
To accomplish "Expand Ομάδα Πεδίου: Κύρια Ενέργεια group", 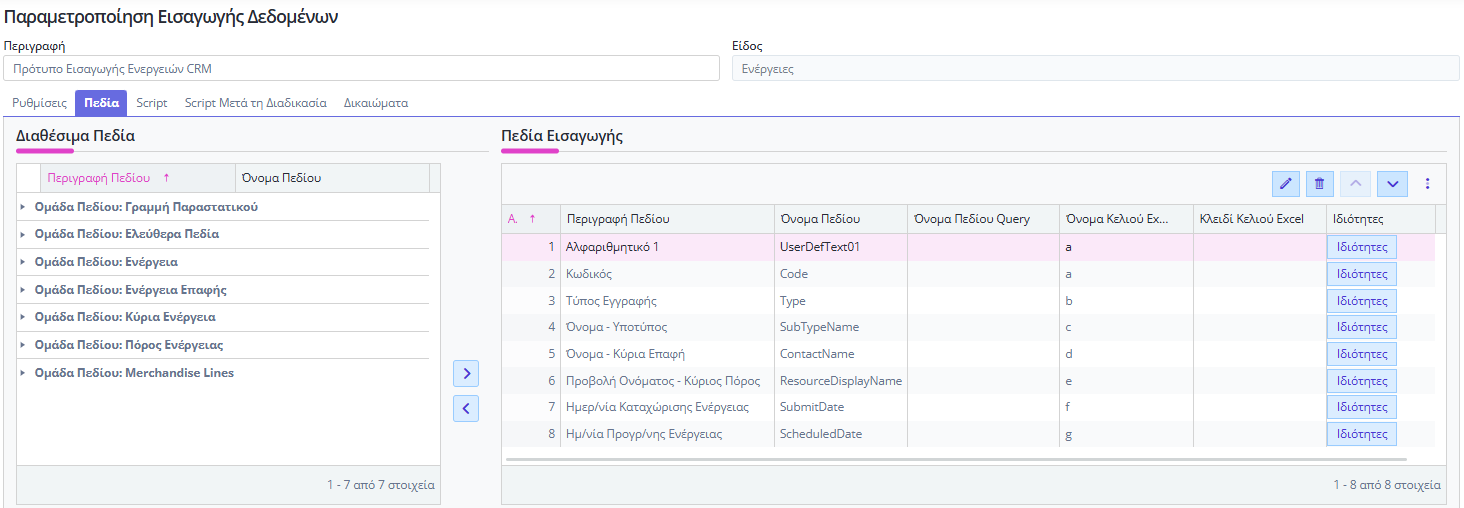I will click(23, 317).
